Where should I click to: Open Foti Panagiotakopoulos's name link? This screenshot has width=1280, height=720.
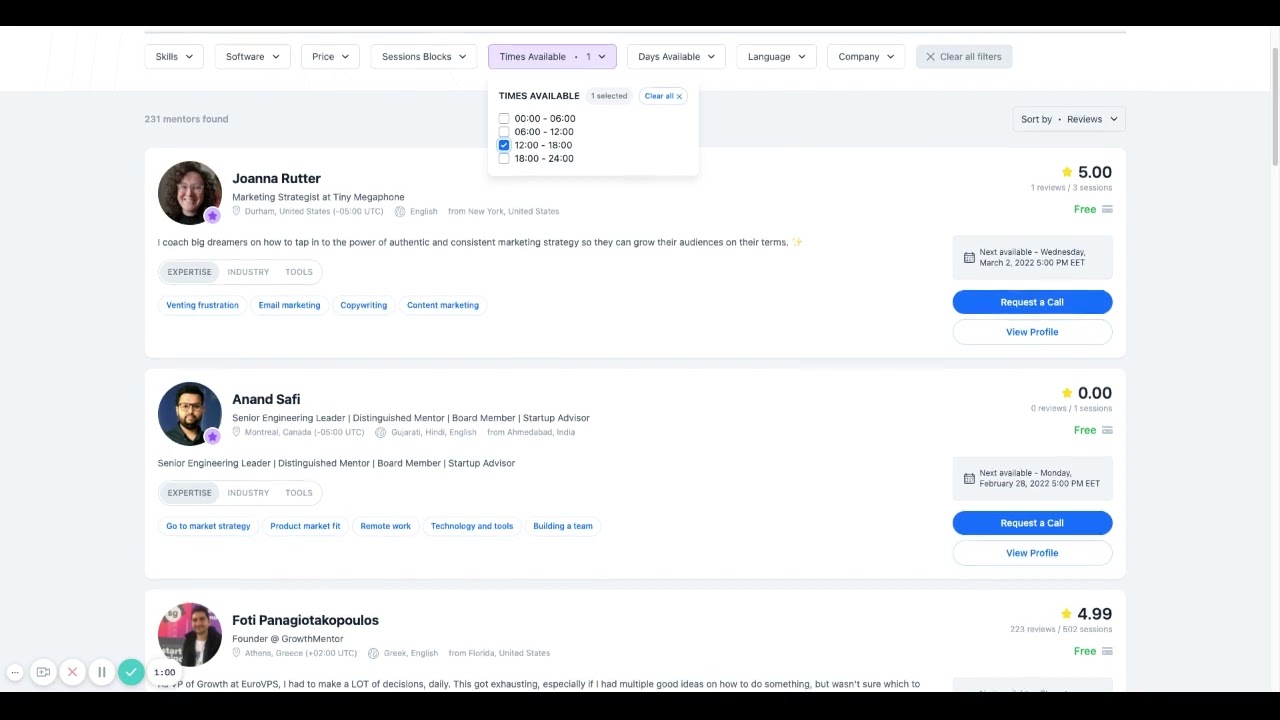(305, 620)
